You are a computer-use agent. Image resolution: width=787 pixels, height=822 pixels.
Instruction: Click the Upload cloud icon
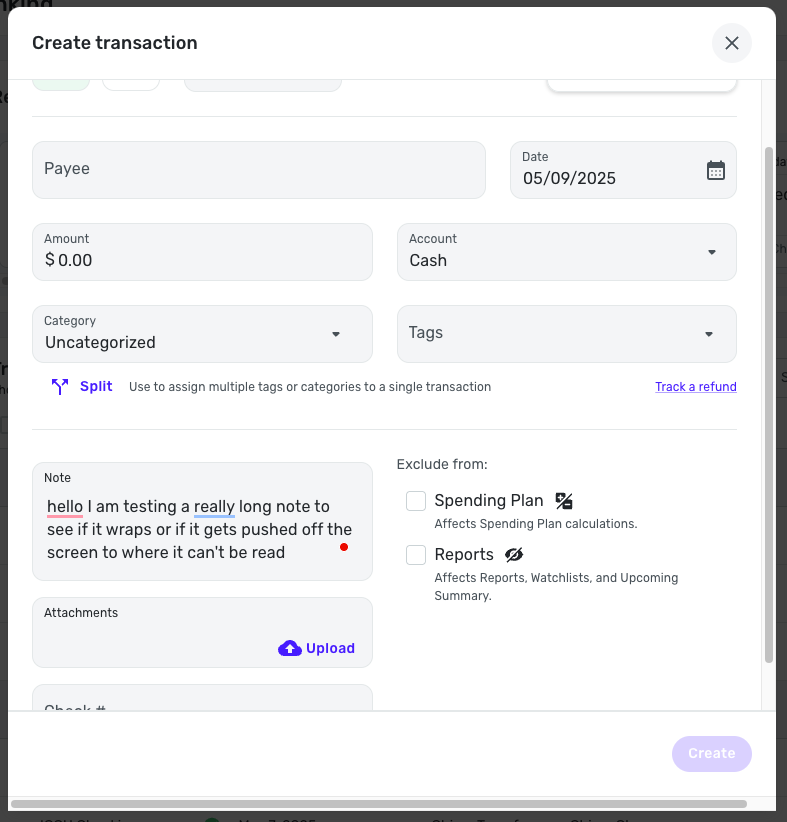pyautogui.click(x=290, y=648)
